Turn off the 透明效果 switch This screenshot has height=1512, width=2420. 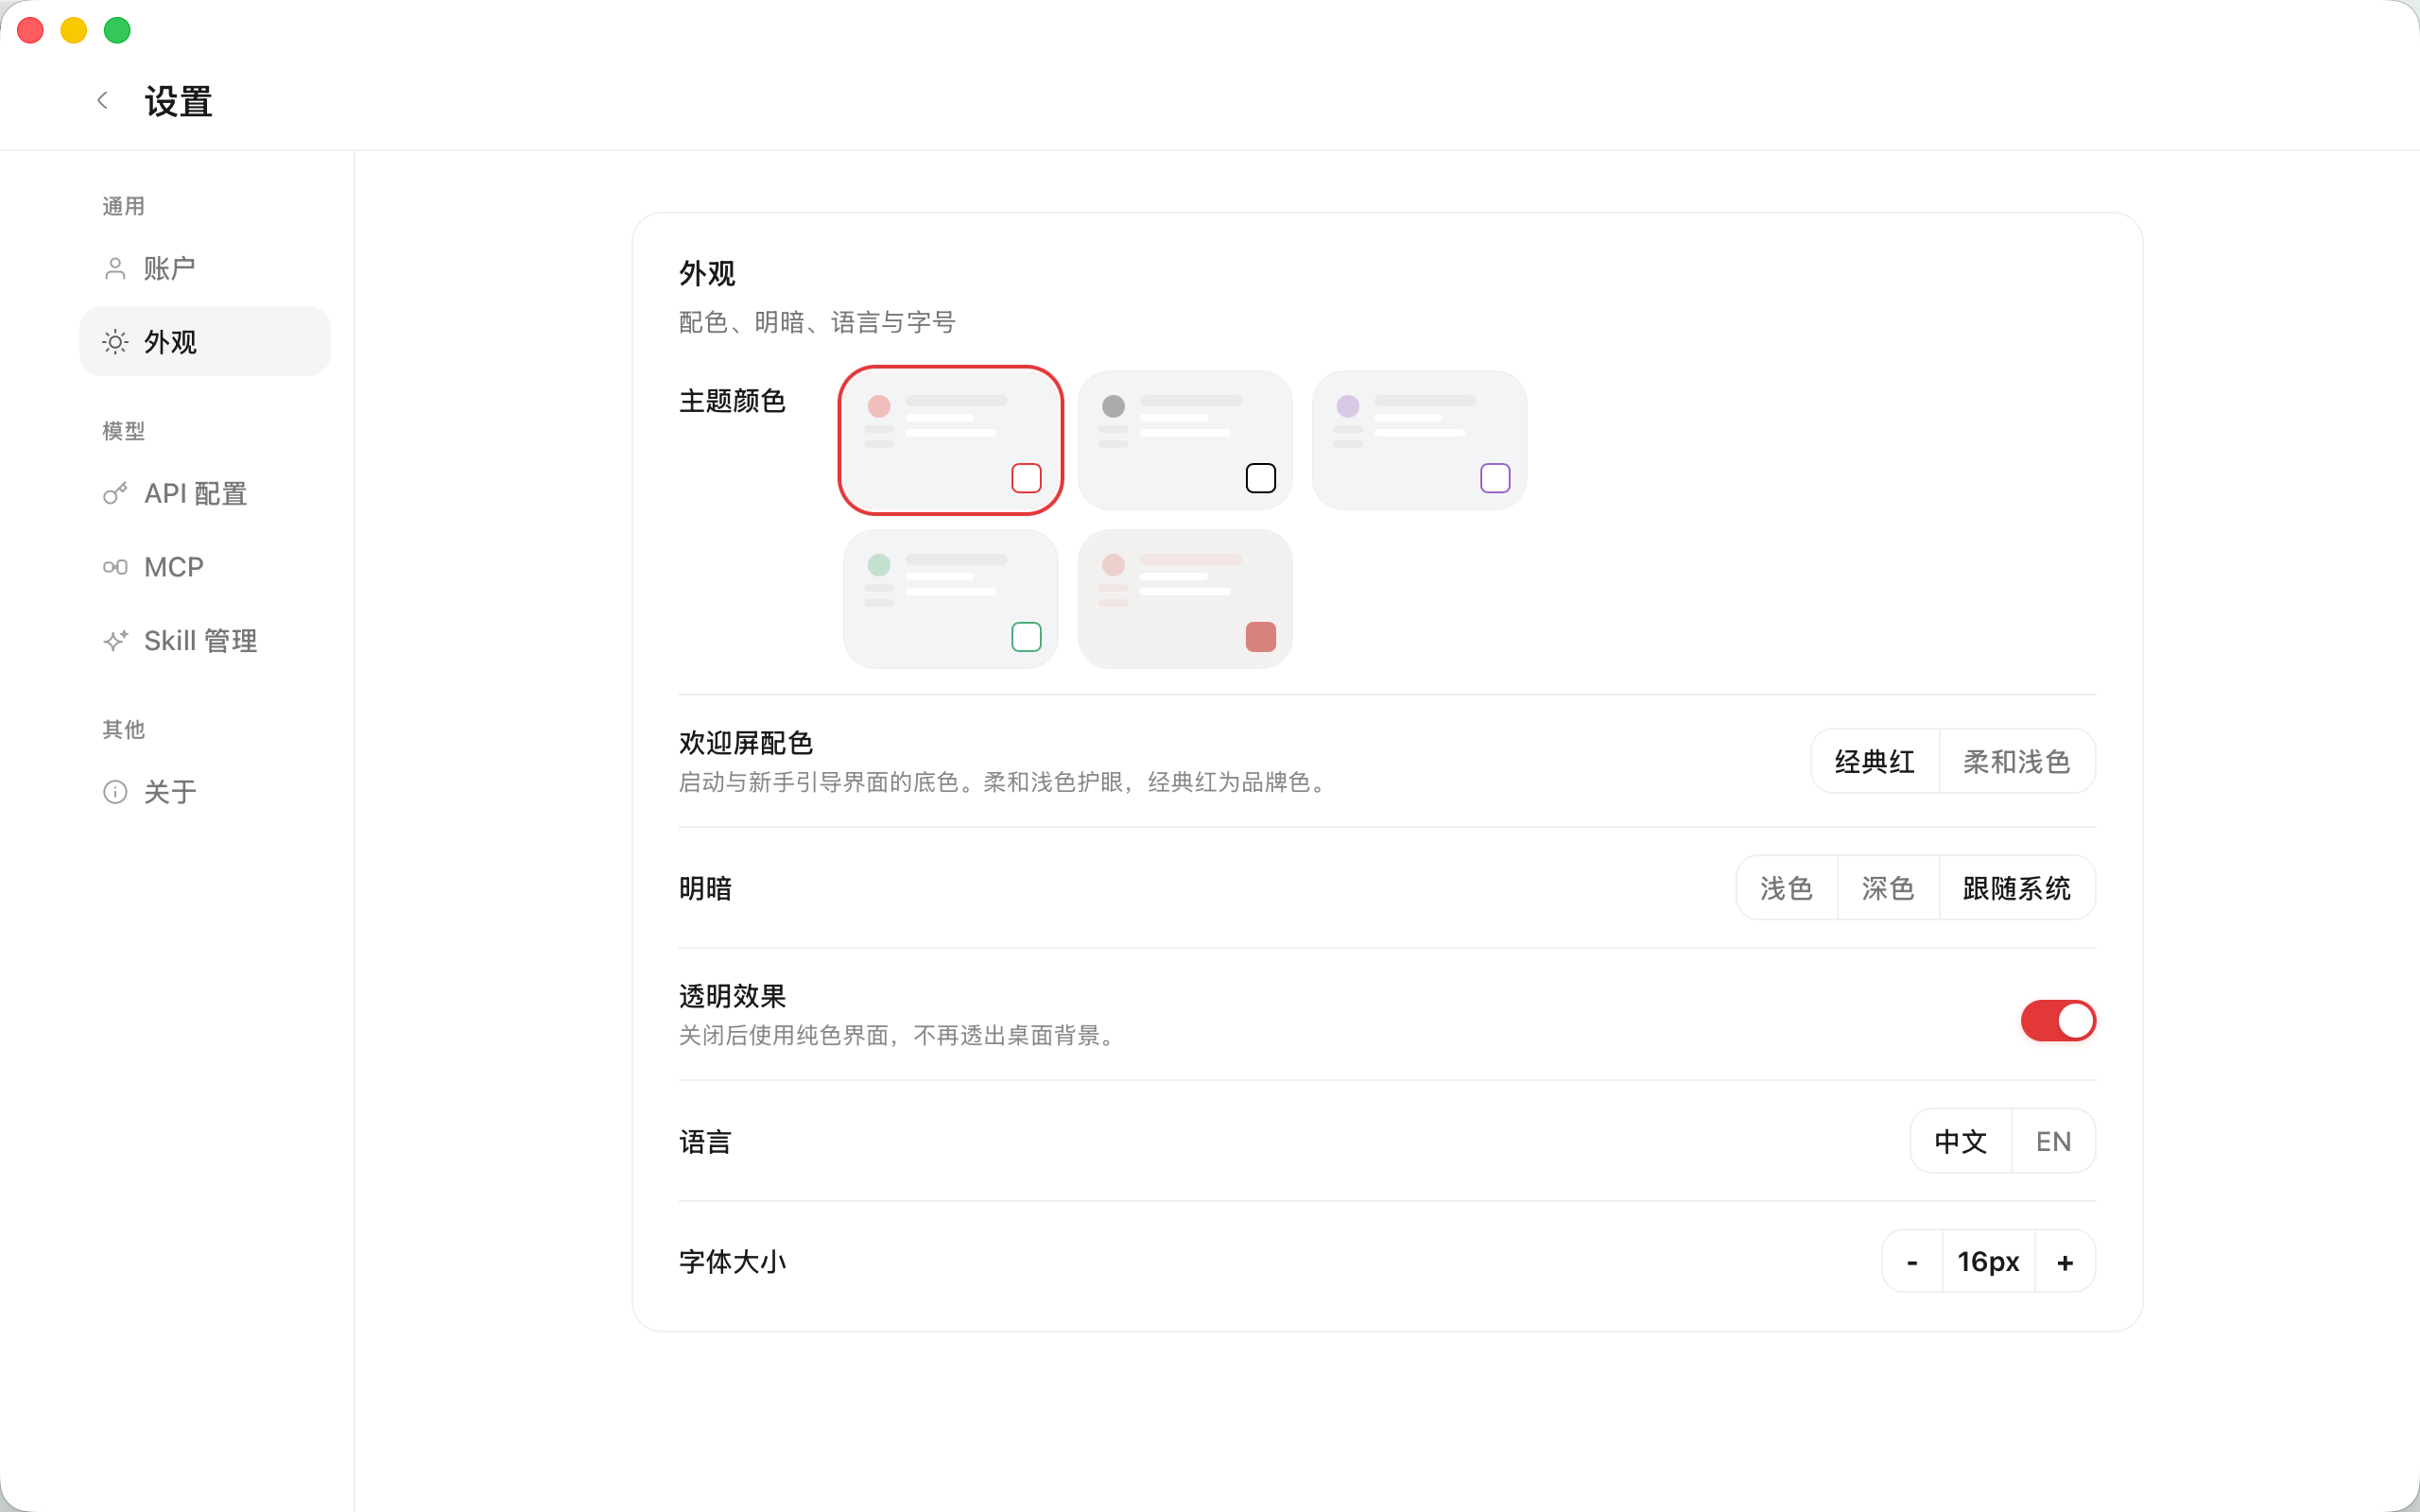(x=2058, y=1020)
